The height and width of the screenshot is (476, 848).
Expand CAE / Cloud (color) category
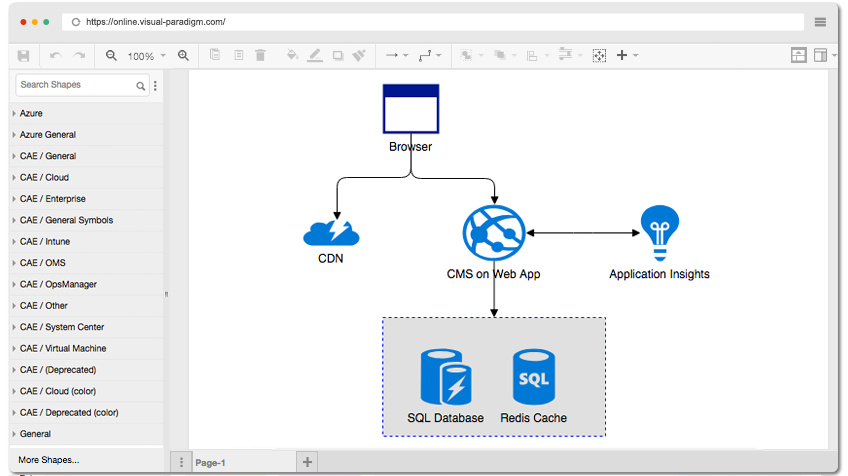click(87, 391)
